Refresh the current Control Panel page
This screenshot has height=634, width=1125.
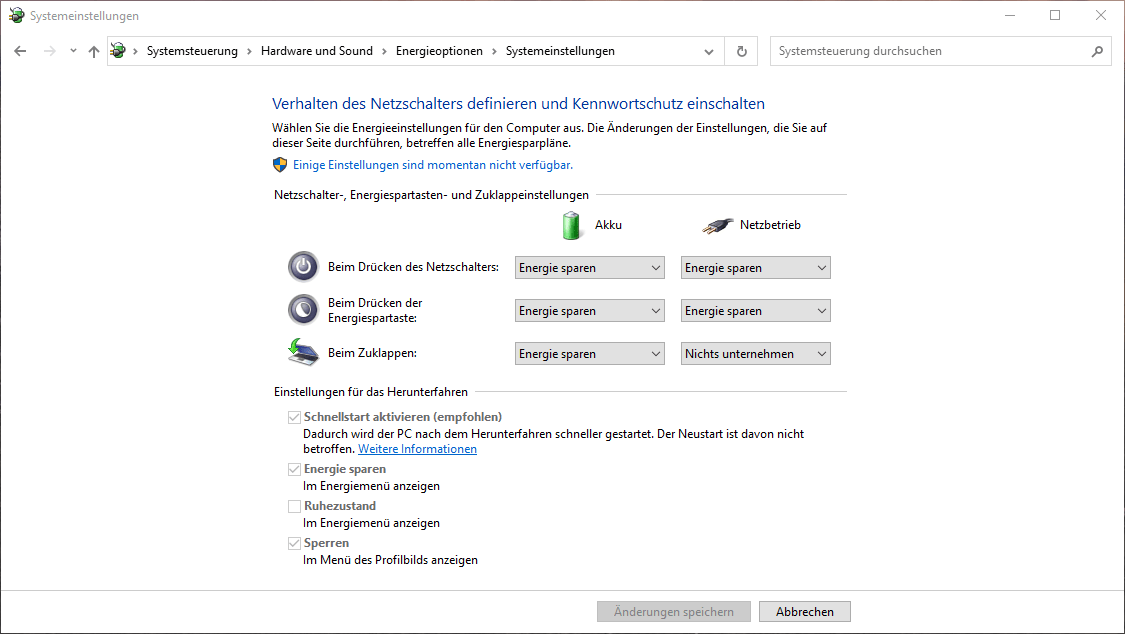(741, 51)
